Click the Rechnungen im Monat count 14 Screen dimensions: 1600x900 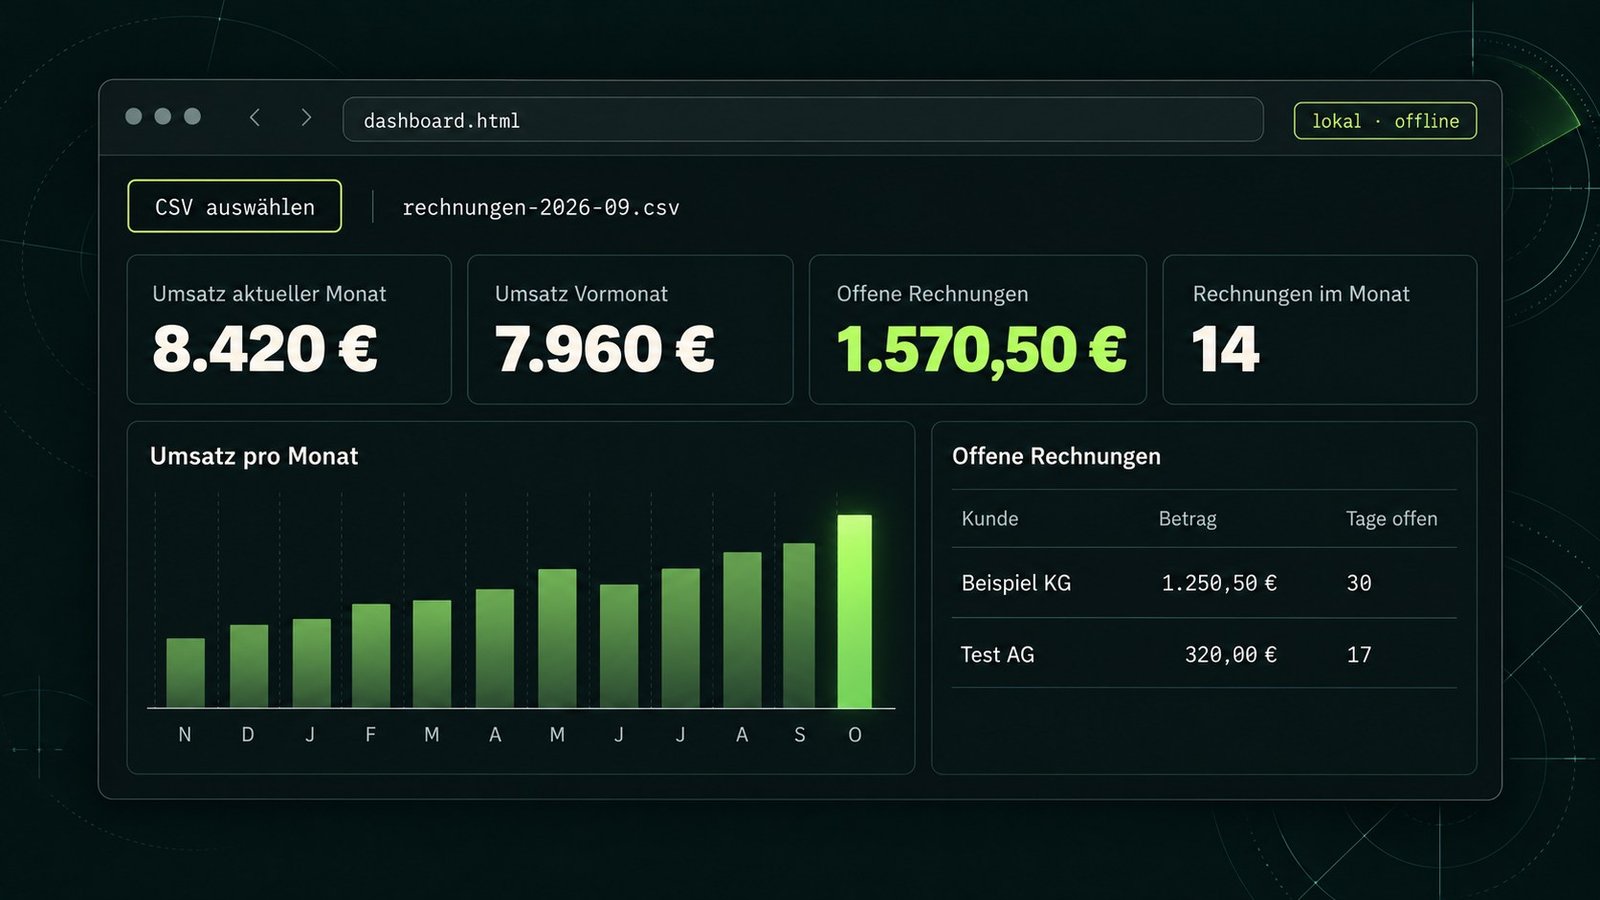[x=1225, y=350]
